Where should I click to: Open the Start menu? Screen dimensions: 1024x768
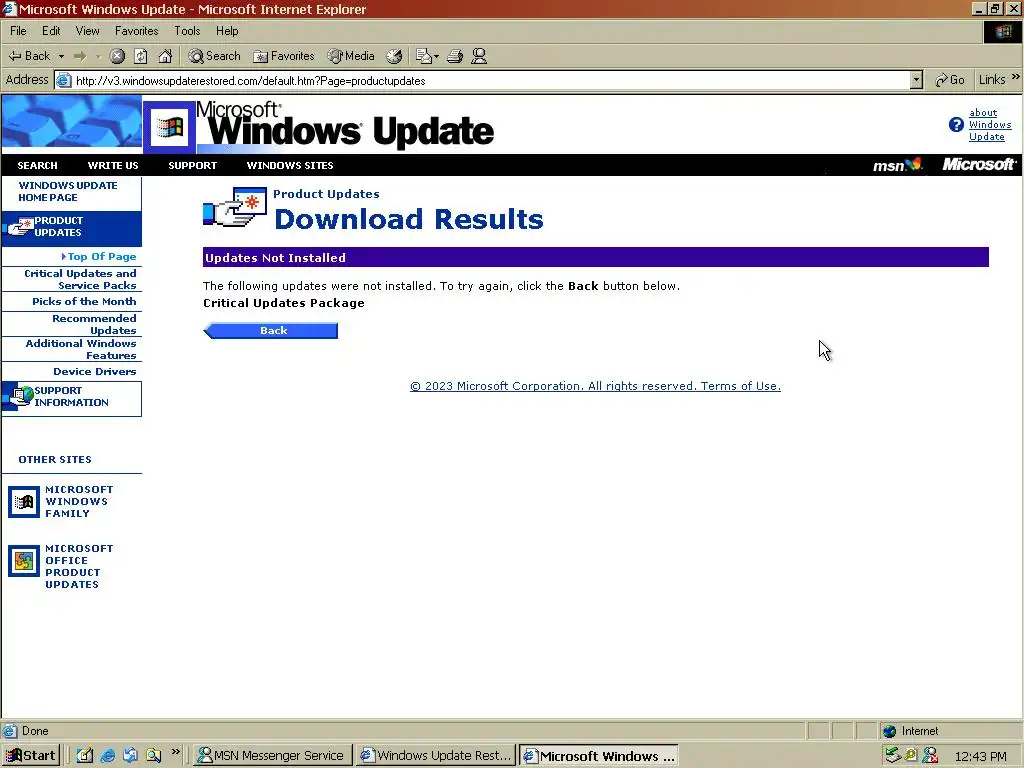pos(31,756)
